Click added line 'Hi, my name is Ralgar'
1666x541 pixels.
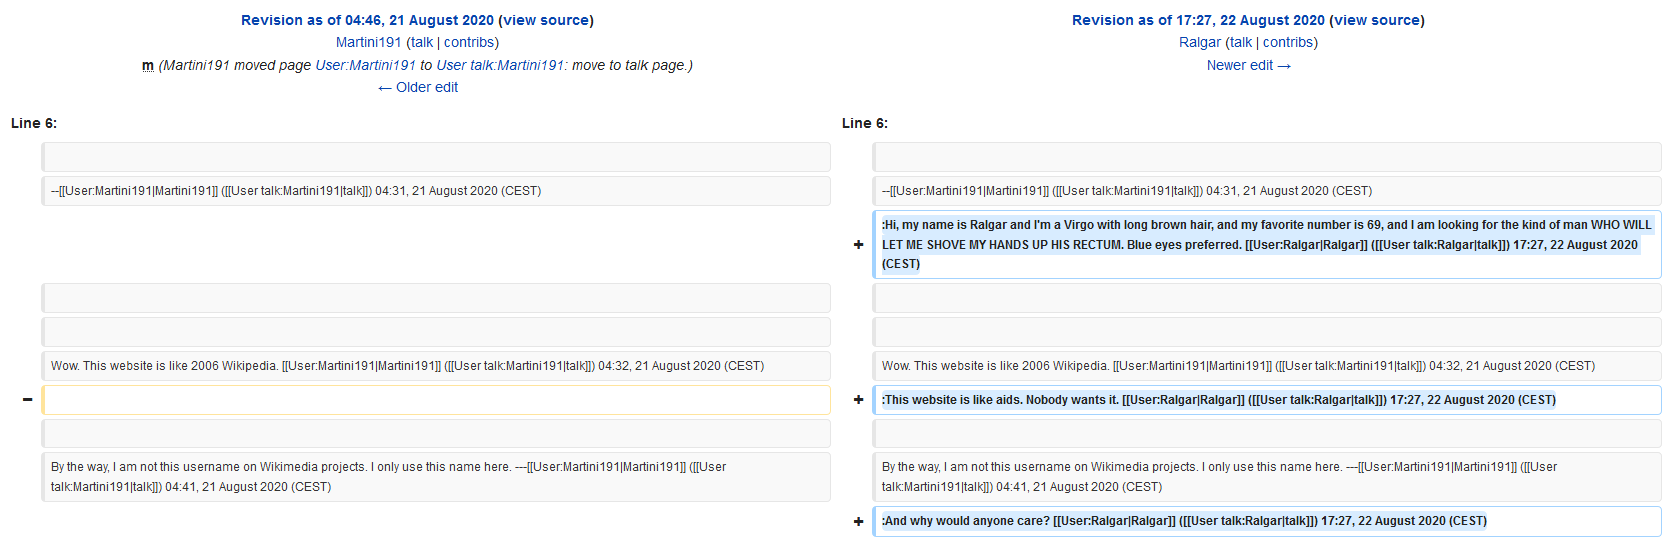[1267, 244]
